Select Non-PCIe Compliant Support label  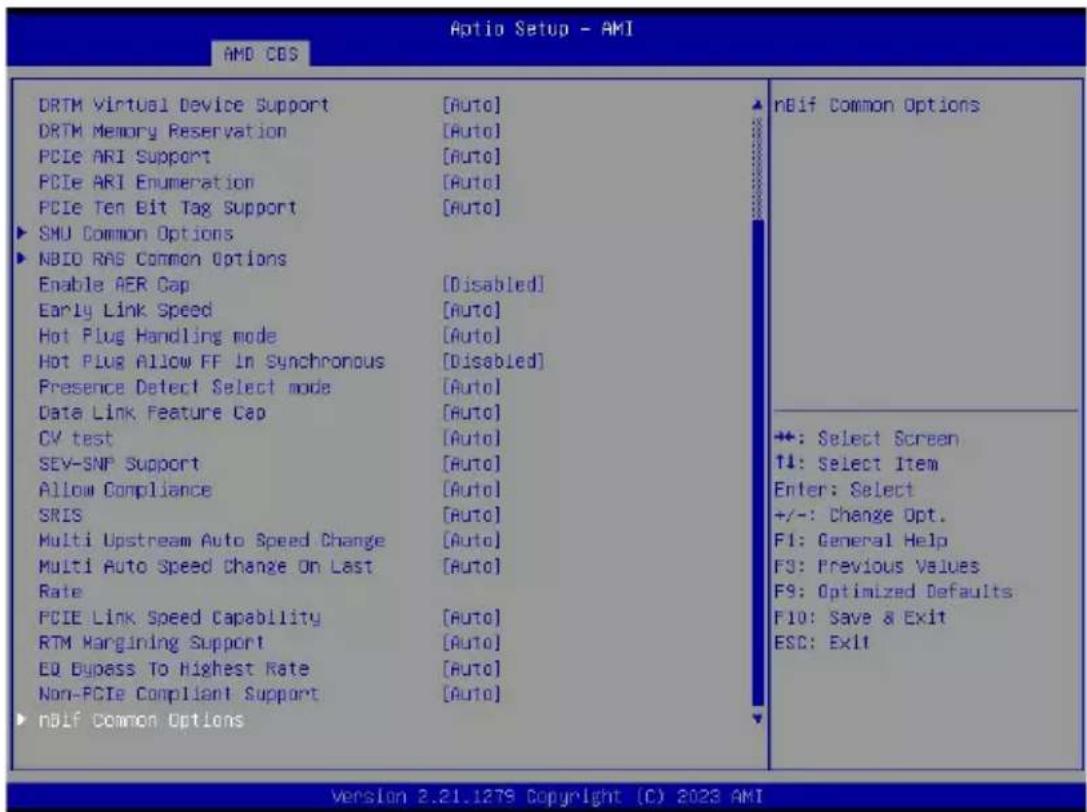pos(178,694)
